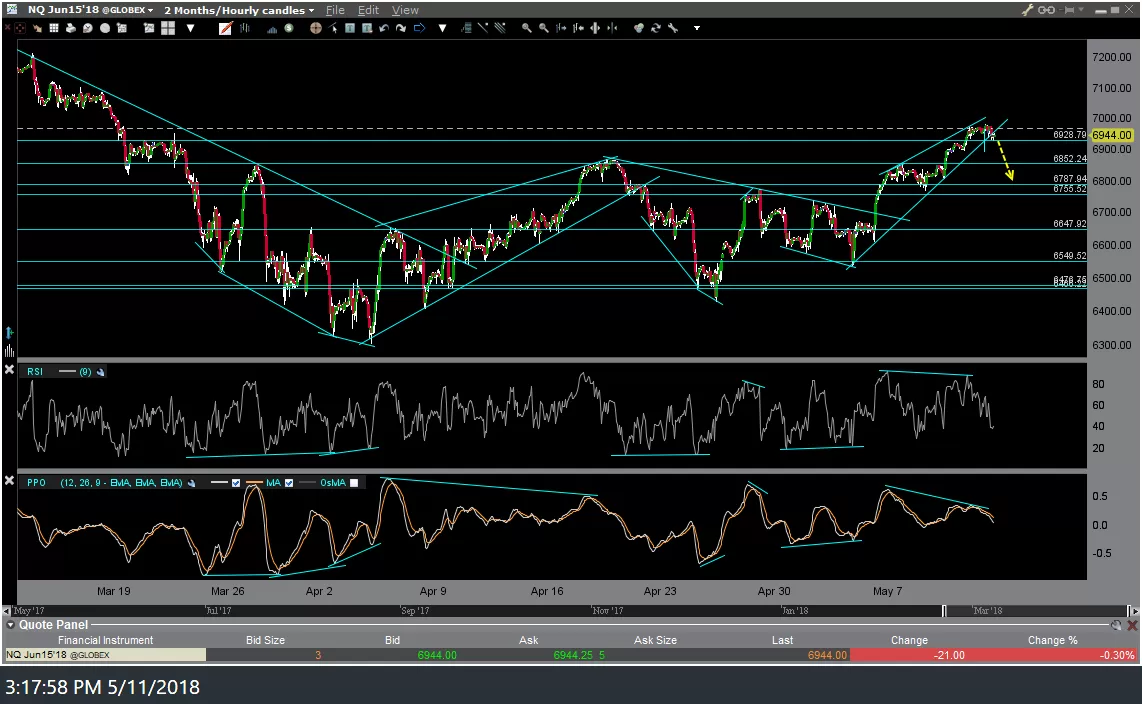Click the four-pane layout icon
The image size is (1142, 704).
[168, 28]
